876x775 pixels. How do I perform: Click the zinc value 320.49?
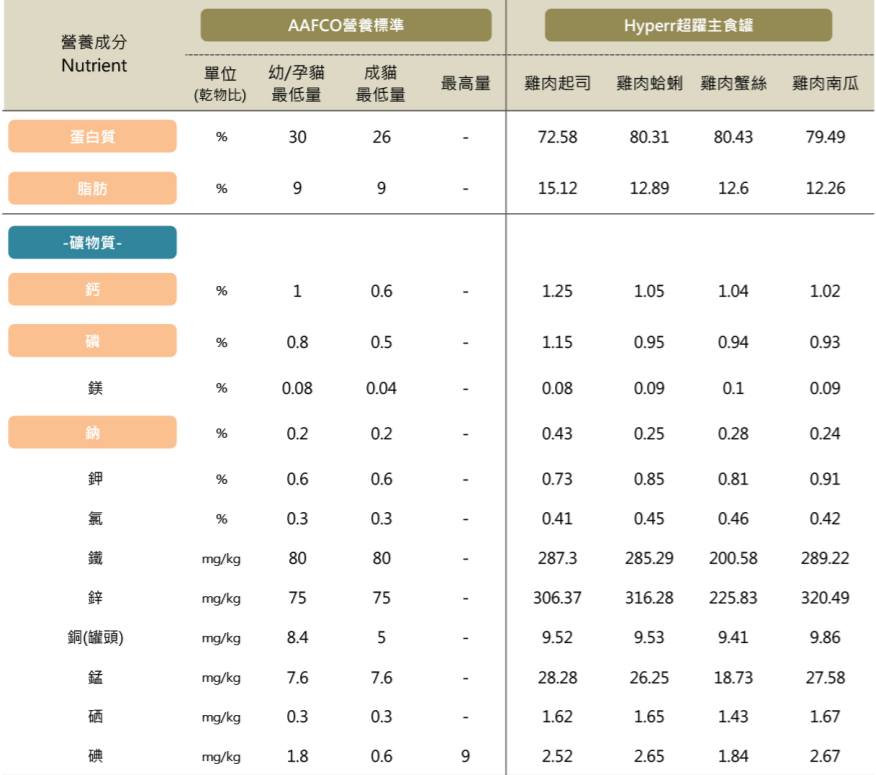[825, 598]
